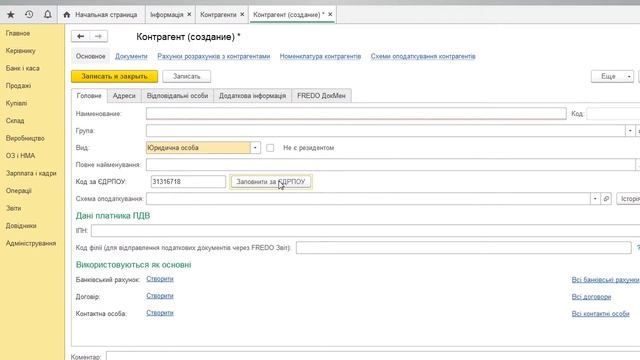Open the favorites star icon
The image size is (640, 360).
coord(11,15)
